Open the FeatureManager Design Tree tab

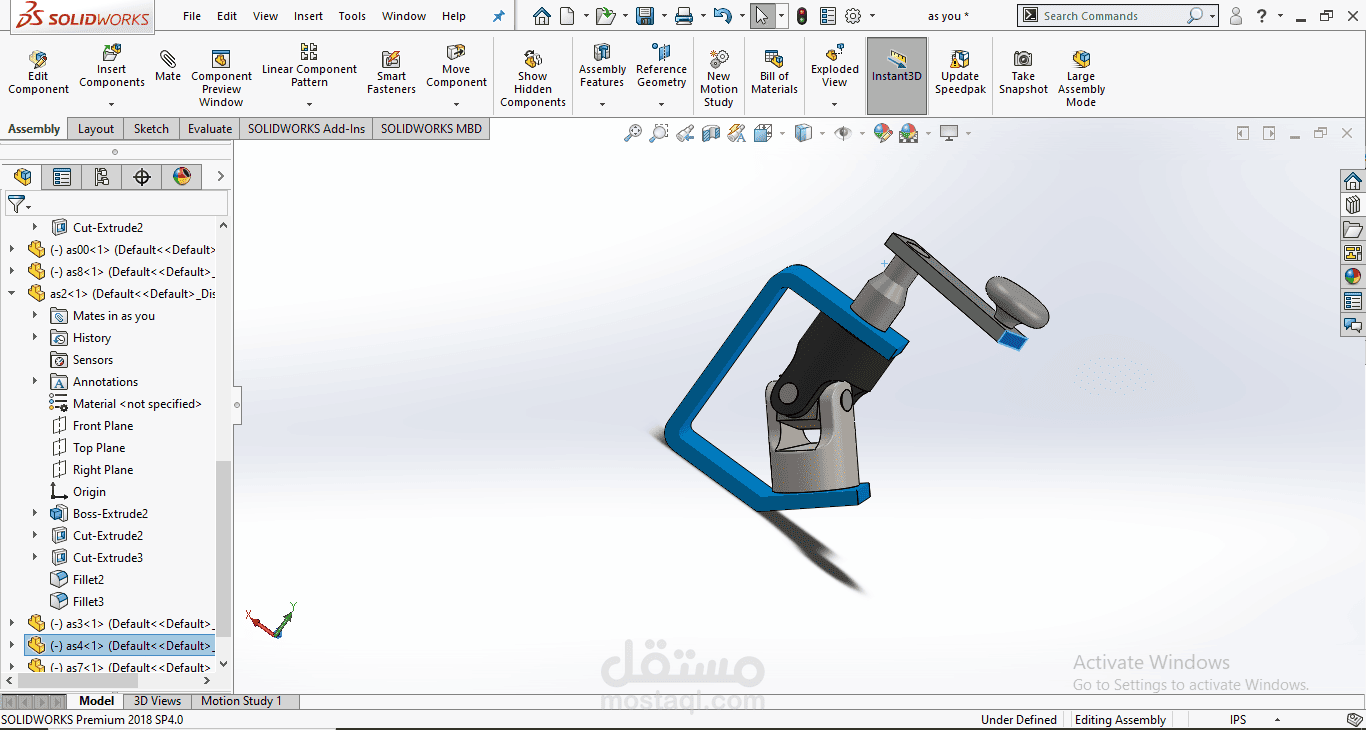(22, 177)
